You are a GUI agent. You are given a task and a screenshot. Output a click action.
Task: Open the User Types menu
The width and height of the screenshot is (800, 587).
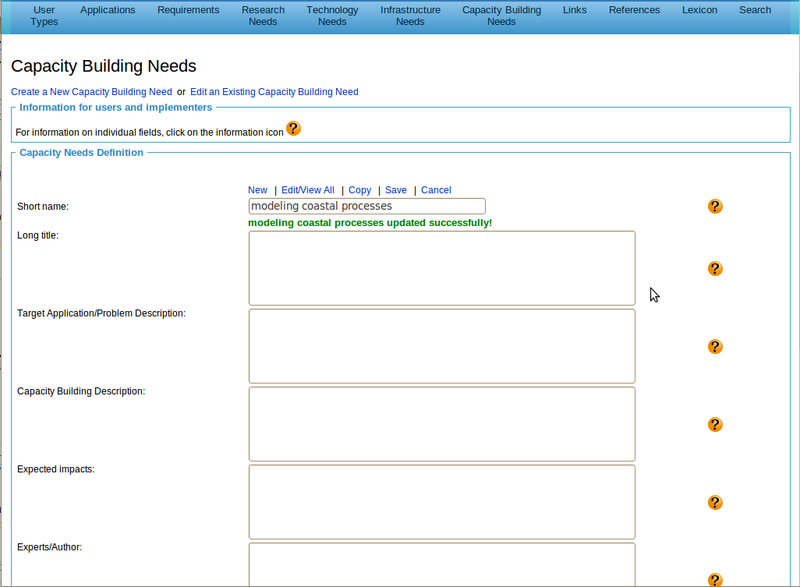(44, 16)
